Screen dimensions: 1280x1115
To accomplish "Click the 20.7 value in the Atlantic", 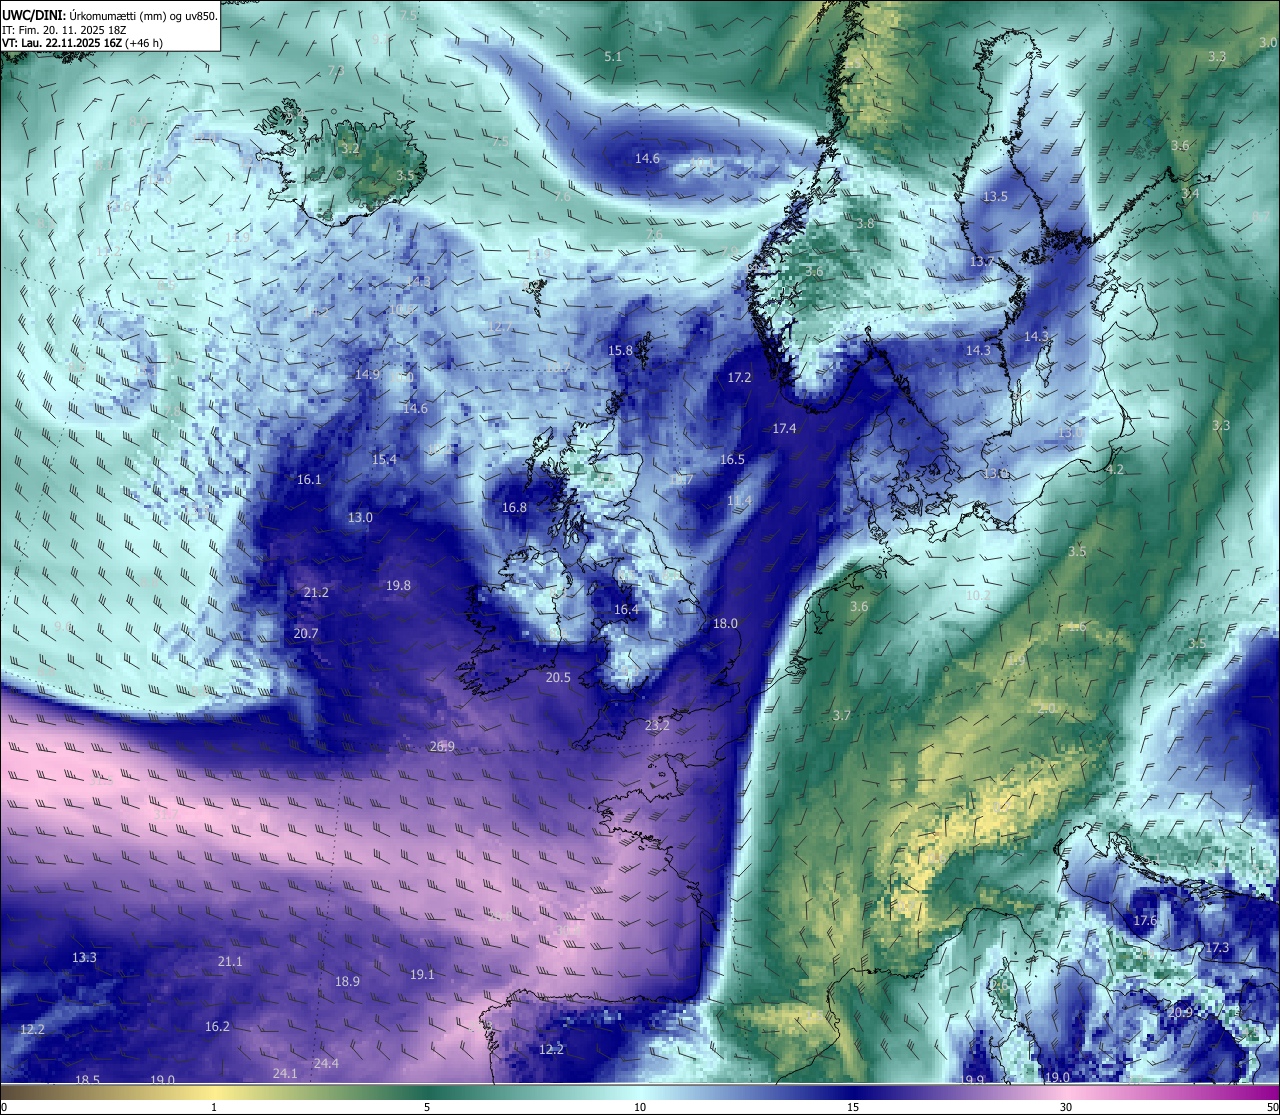I will click(306, 634).
